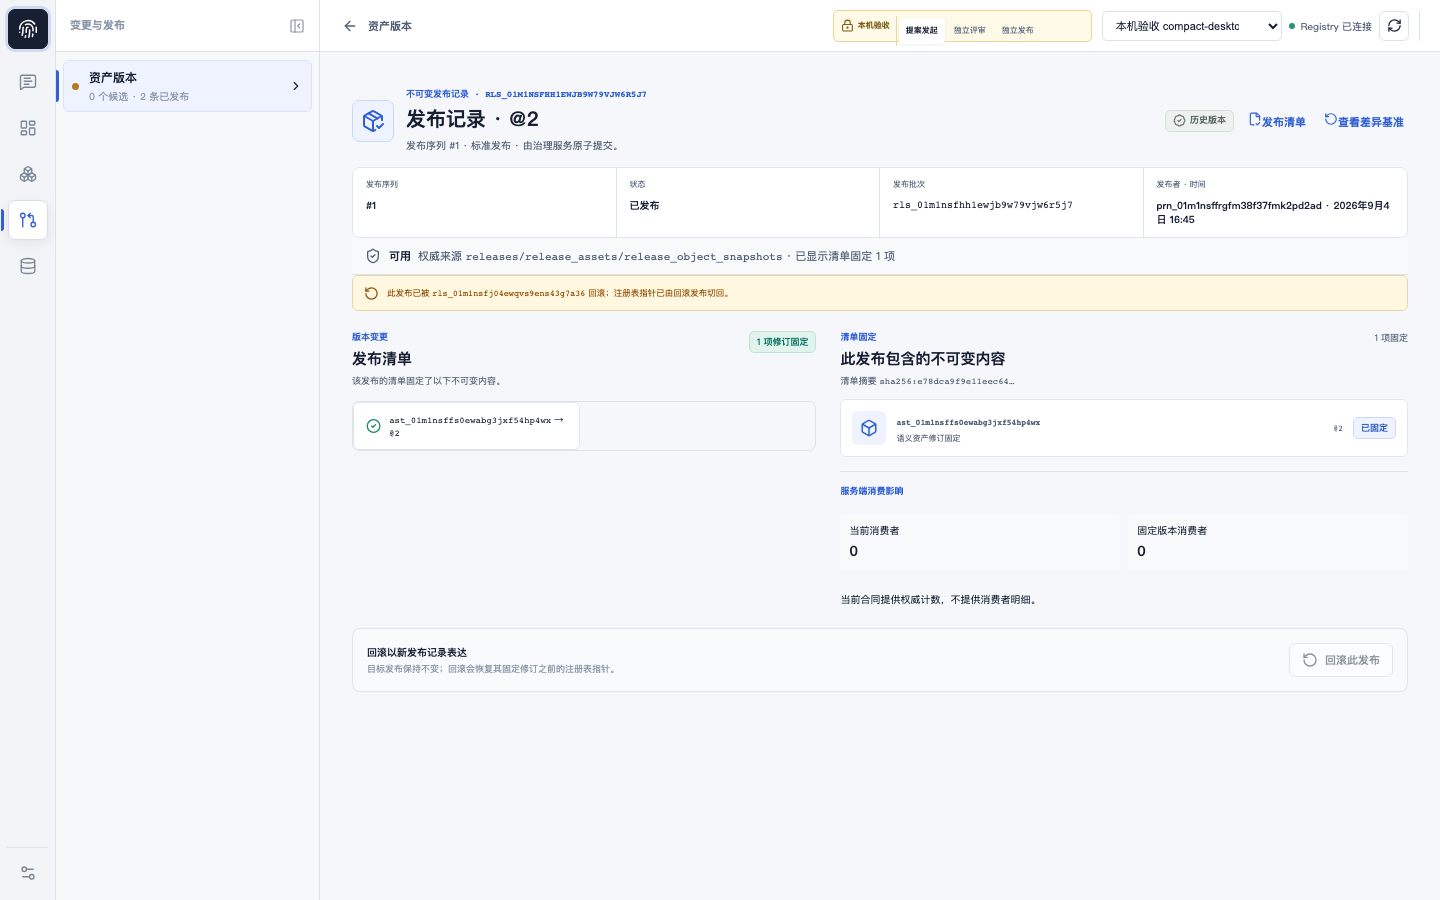Click the rollback icon in the yellow banner
1440x900 pixels.
[371, 294]
